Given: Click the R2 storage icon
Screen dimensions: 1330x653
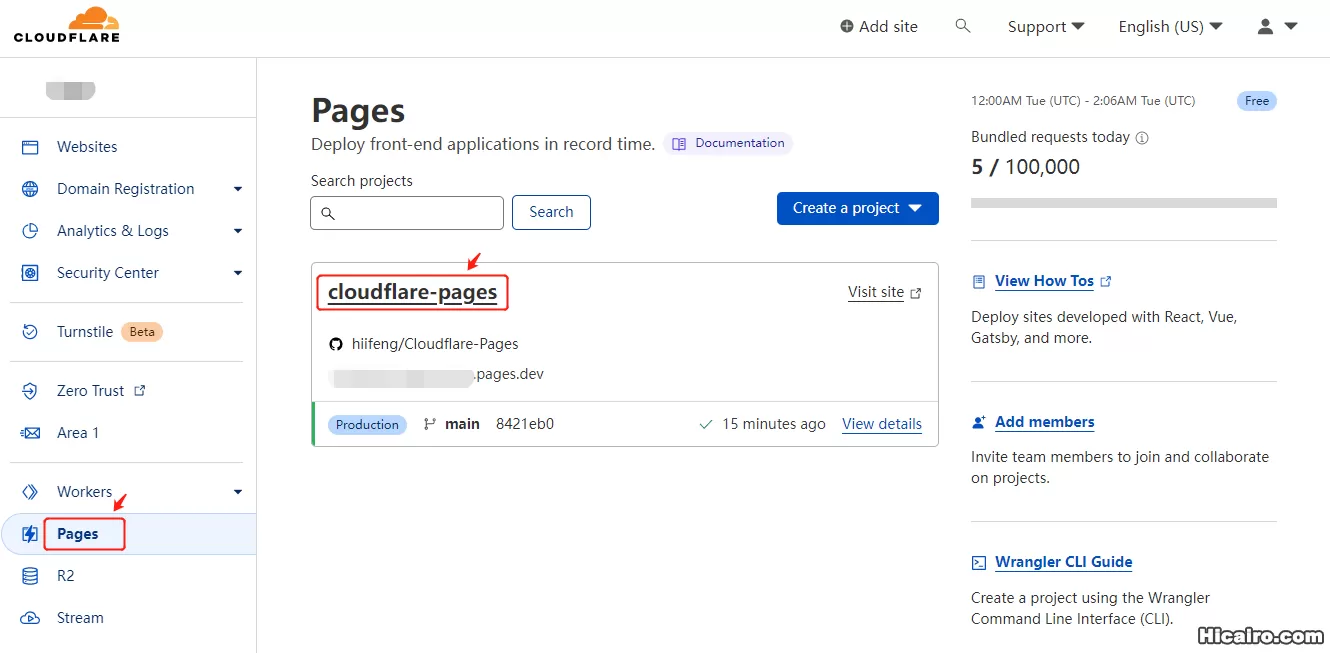Looking at the screenshot, I should coord(29,575).
